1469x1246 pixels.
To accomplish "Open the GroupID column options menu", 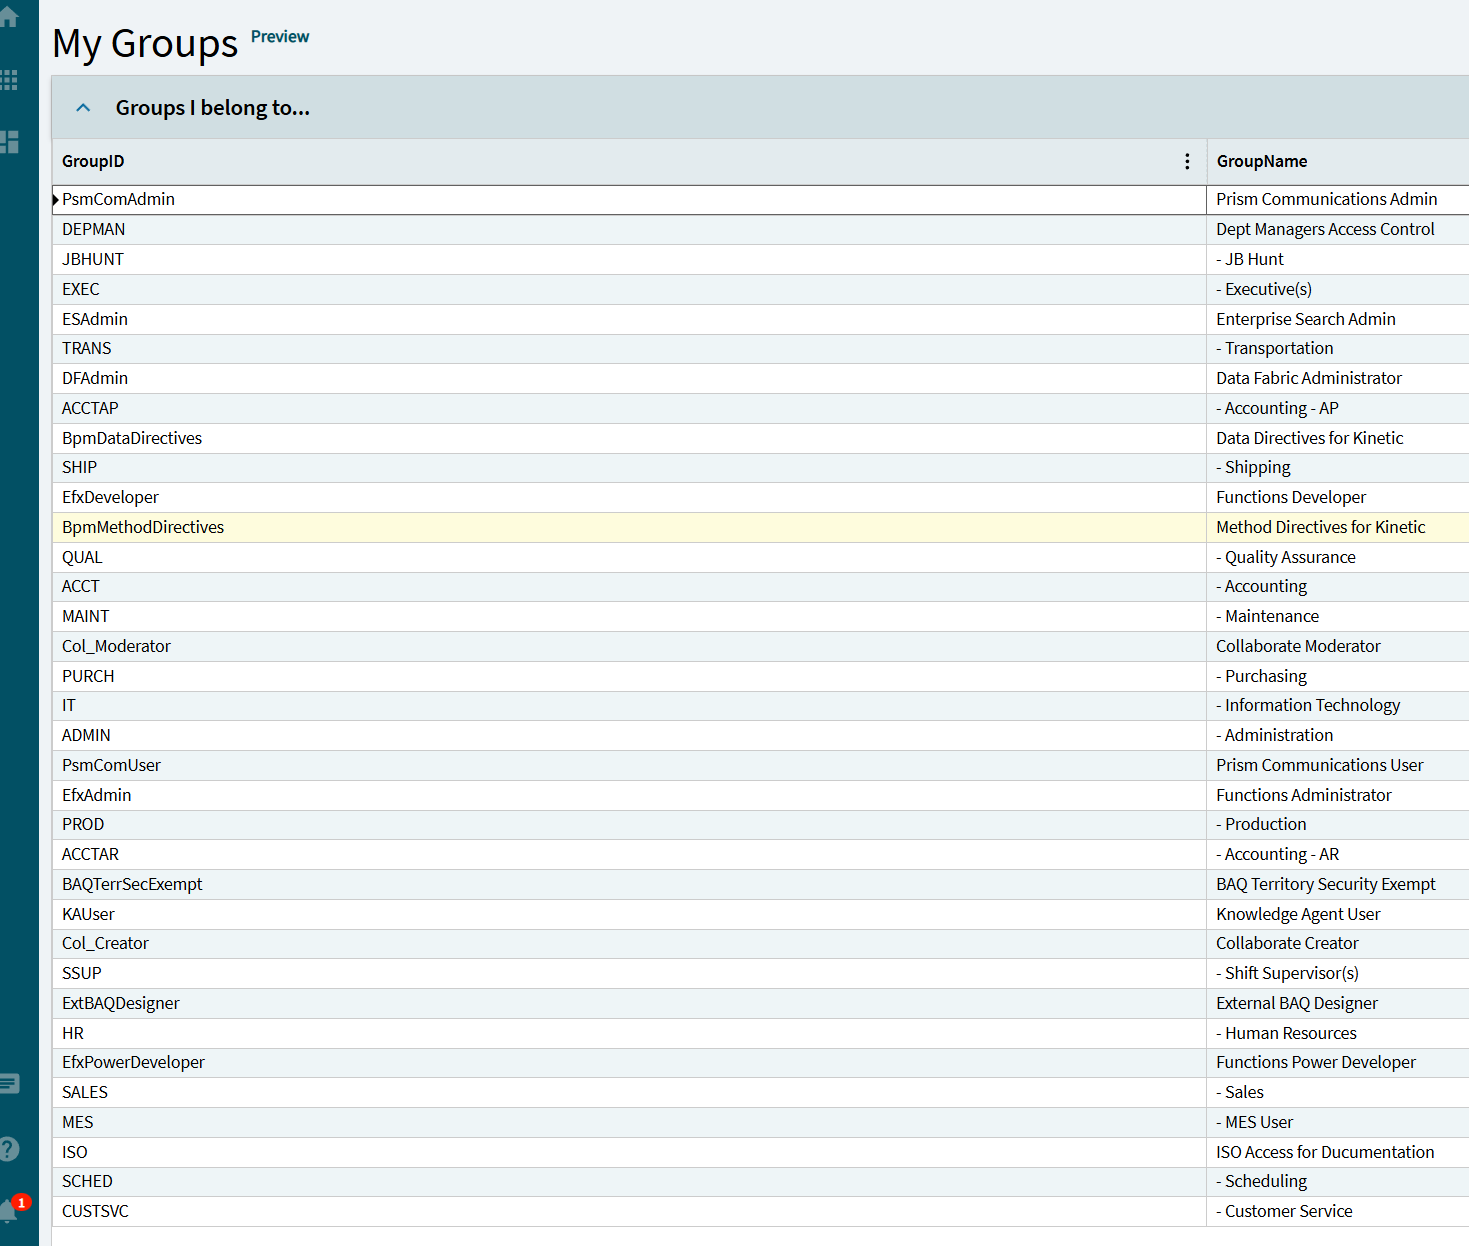I will point(1187,161).
